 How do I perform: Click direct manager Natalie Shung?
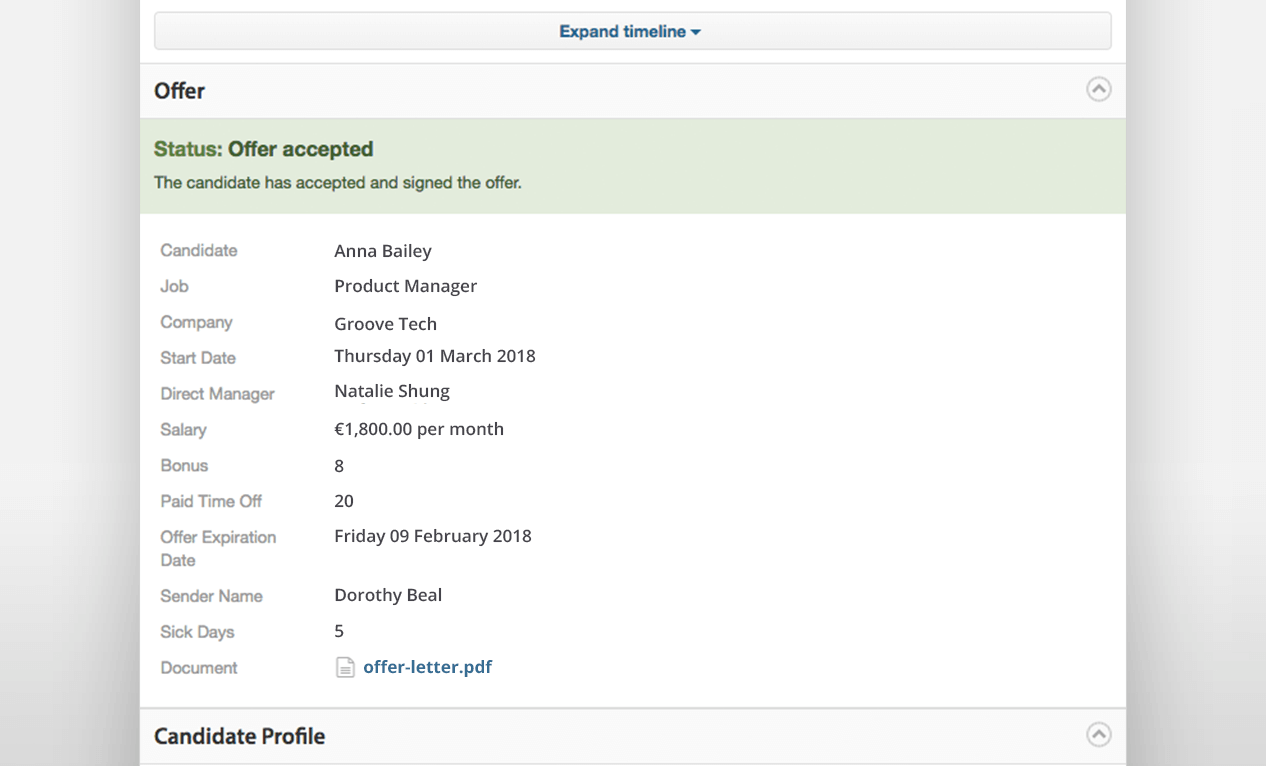point(392,391)
